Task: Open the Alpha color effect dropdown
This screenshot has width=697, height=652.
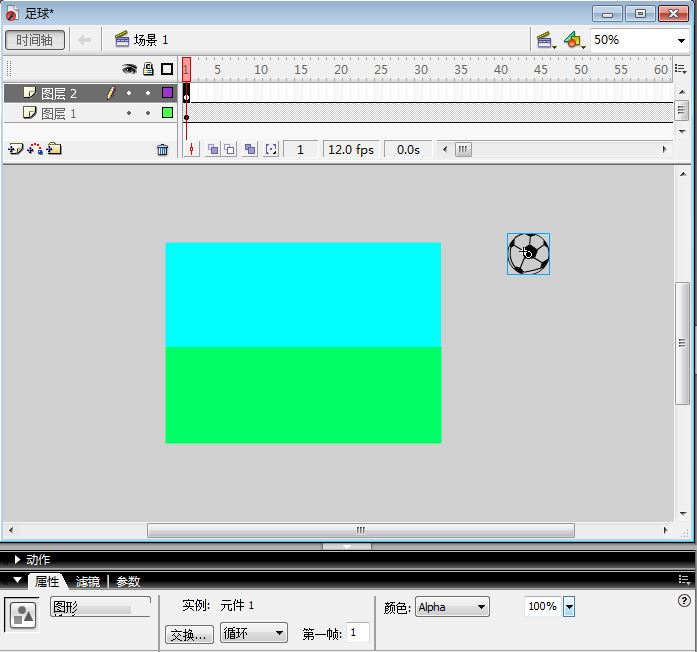Action: tap(452, 607)
